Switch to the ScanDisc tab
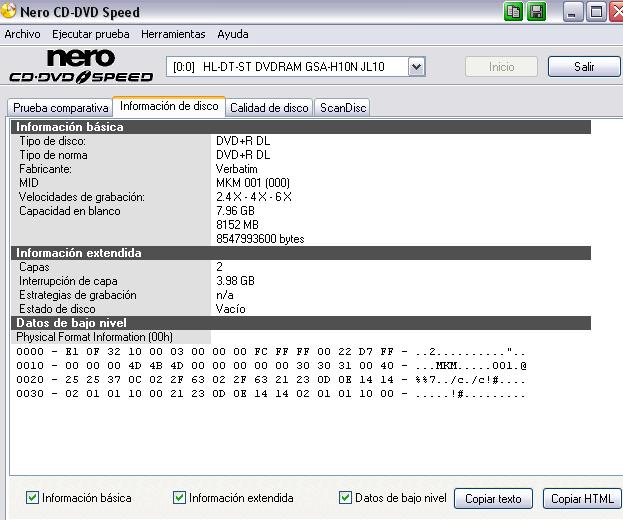The height and width of the screenshot is (520, 623). pos(343,107)
